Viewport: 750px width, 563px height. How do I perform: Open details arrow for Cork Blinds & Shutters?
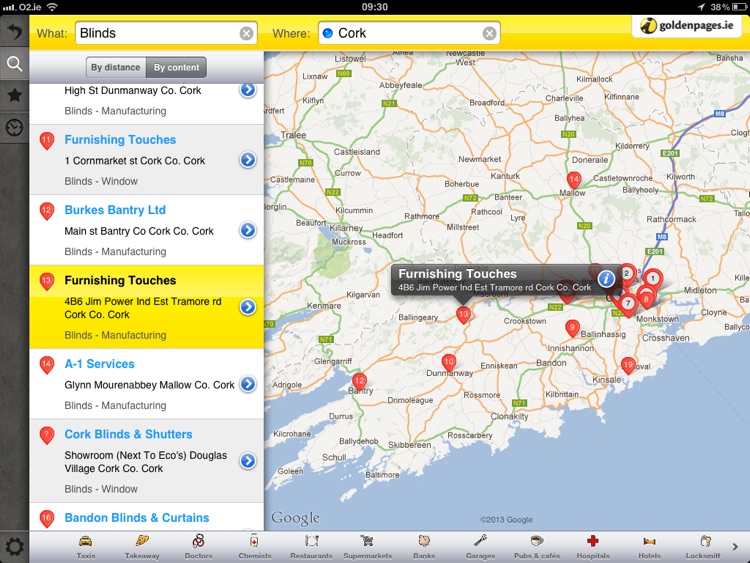pyautogui.click(x=248, y=461)
